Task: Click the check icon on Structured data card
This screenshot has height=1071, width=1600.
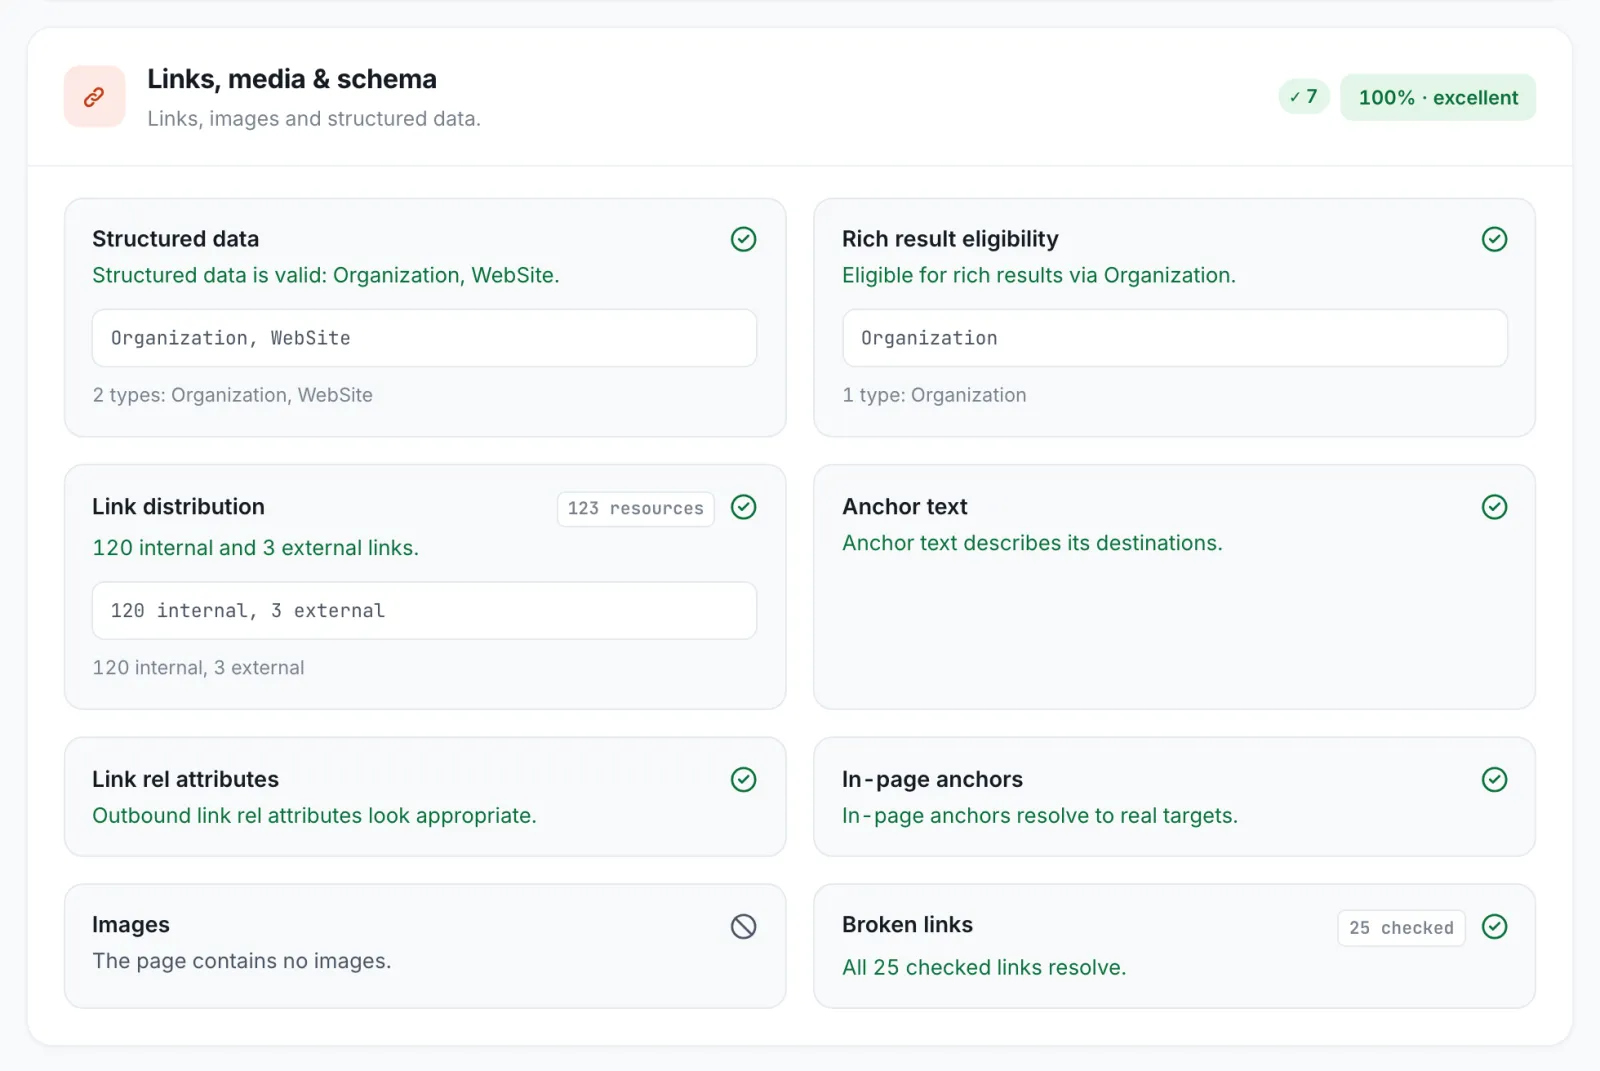Action: click(743, 239)
